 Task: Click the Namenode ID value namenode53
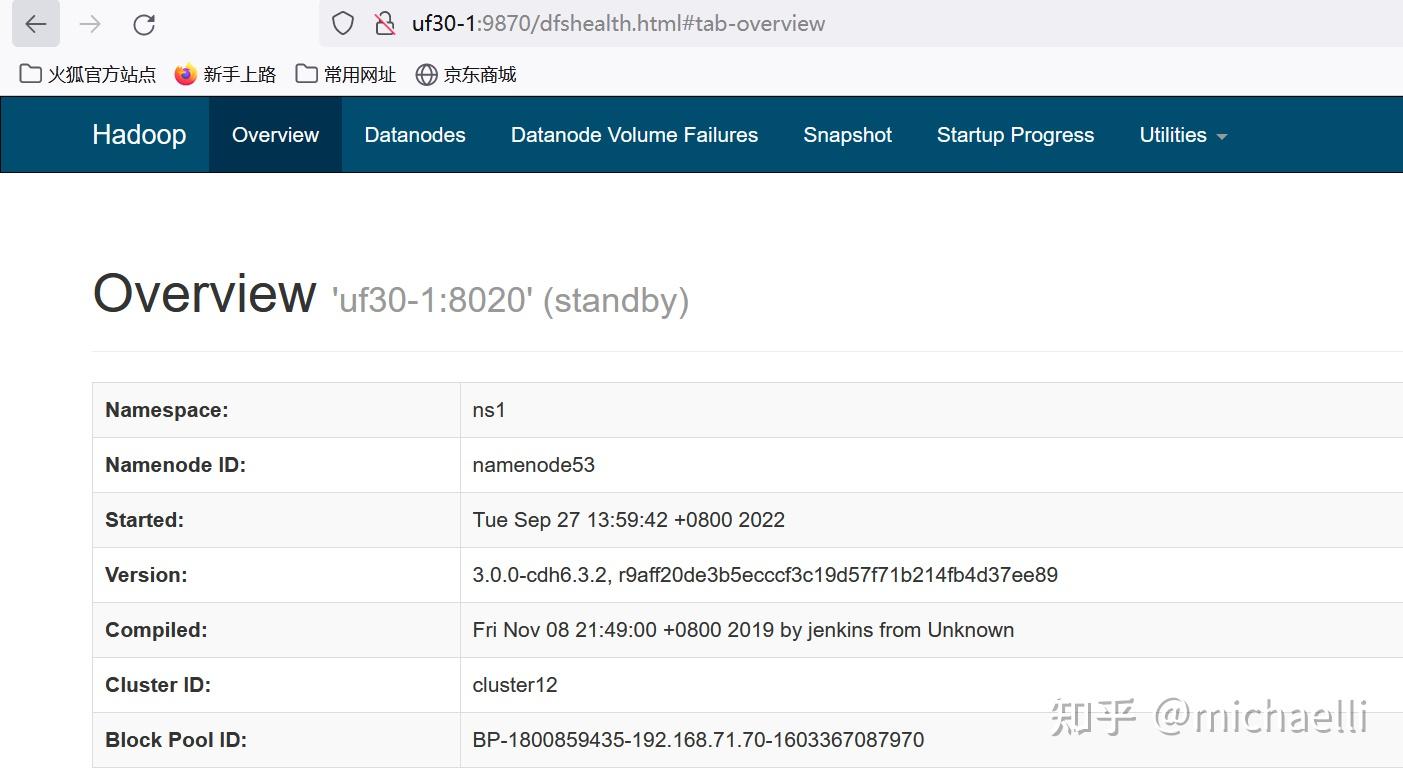[x=533, y=464]
